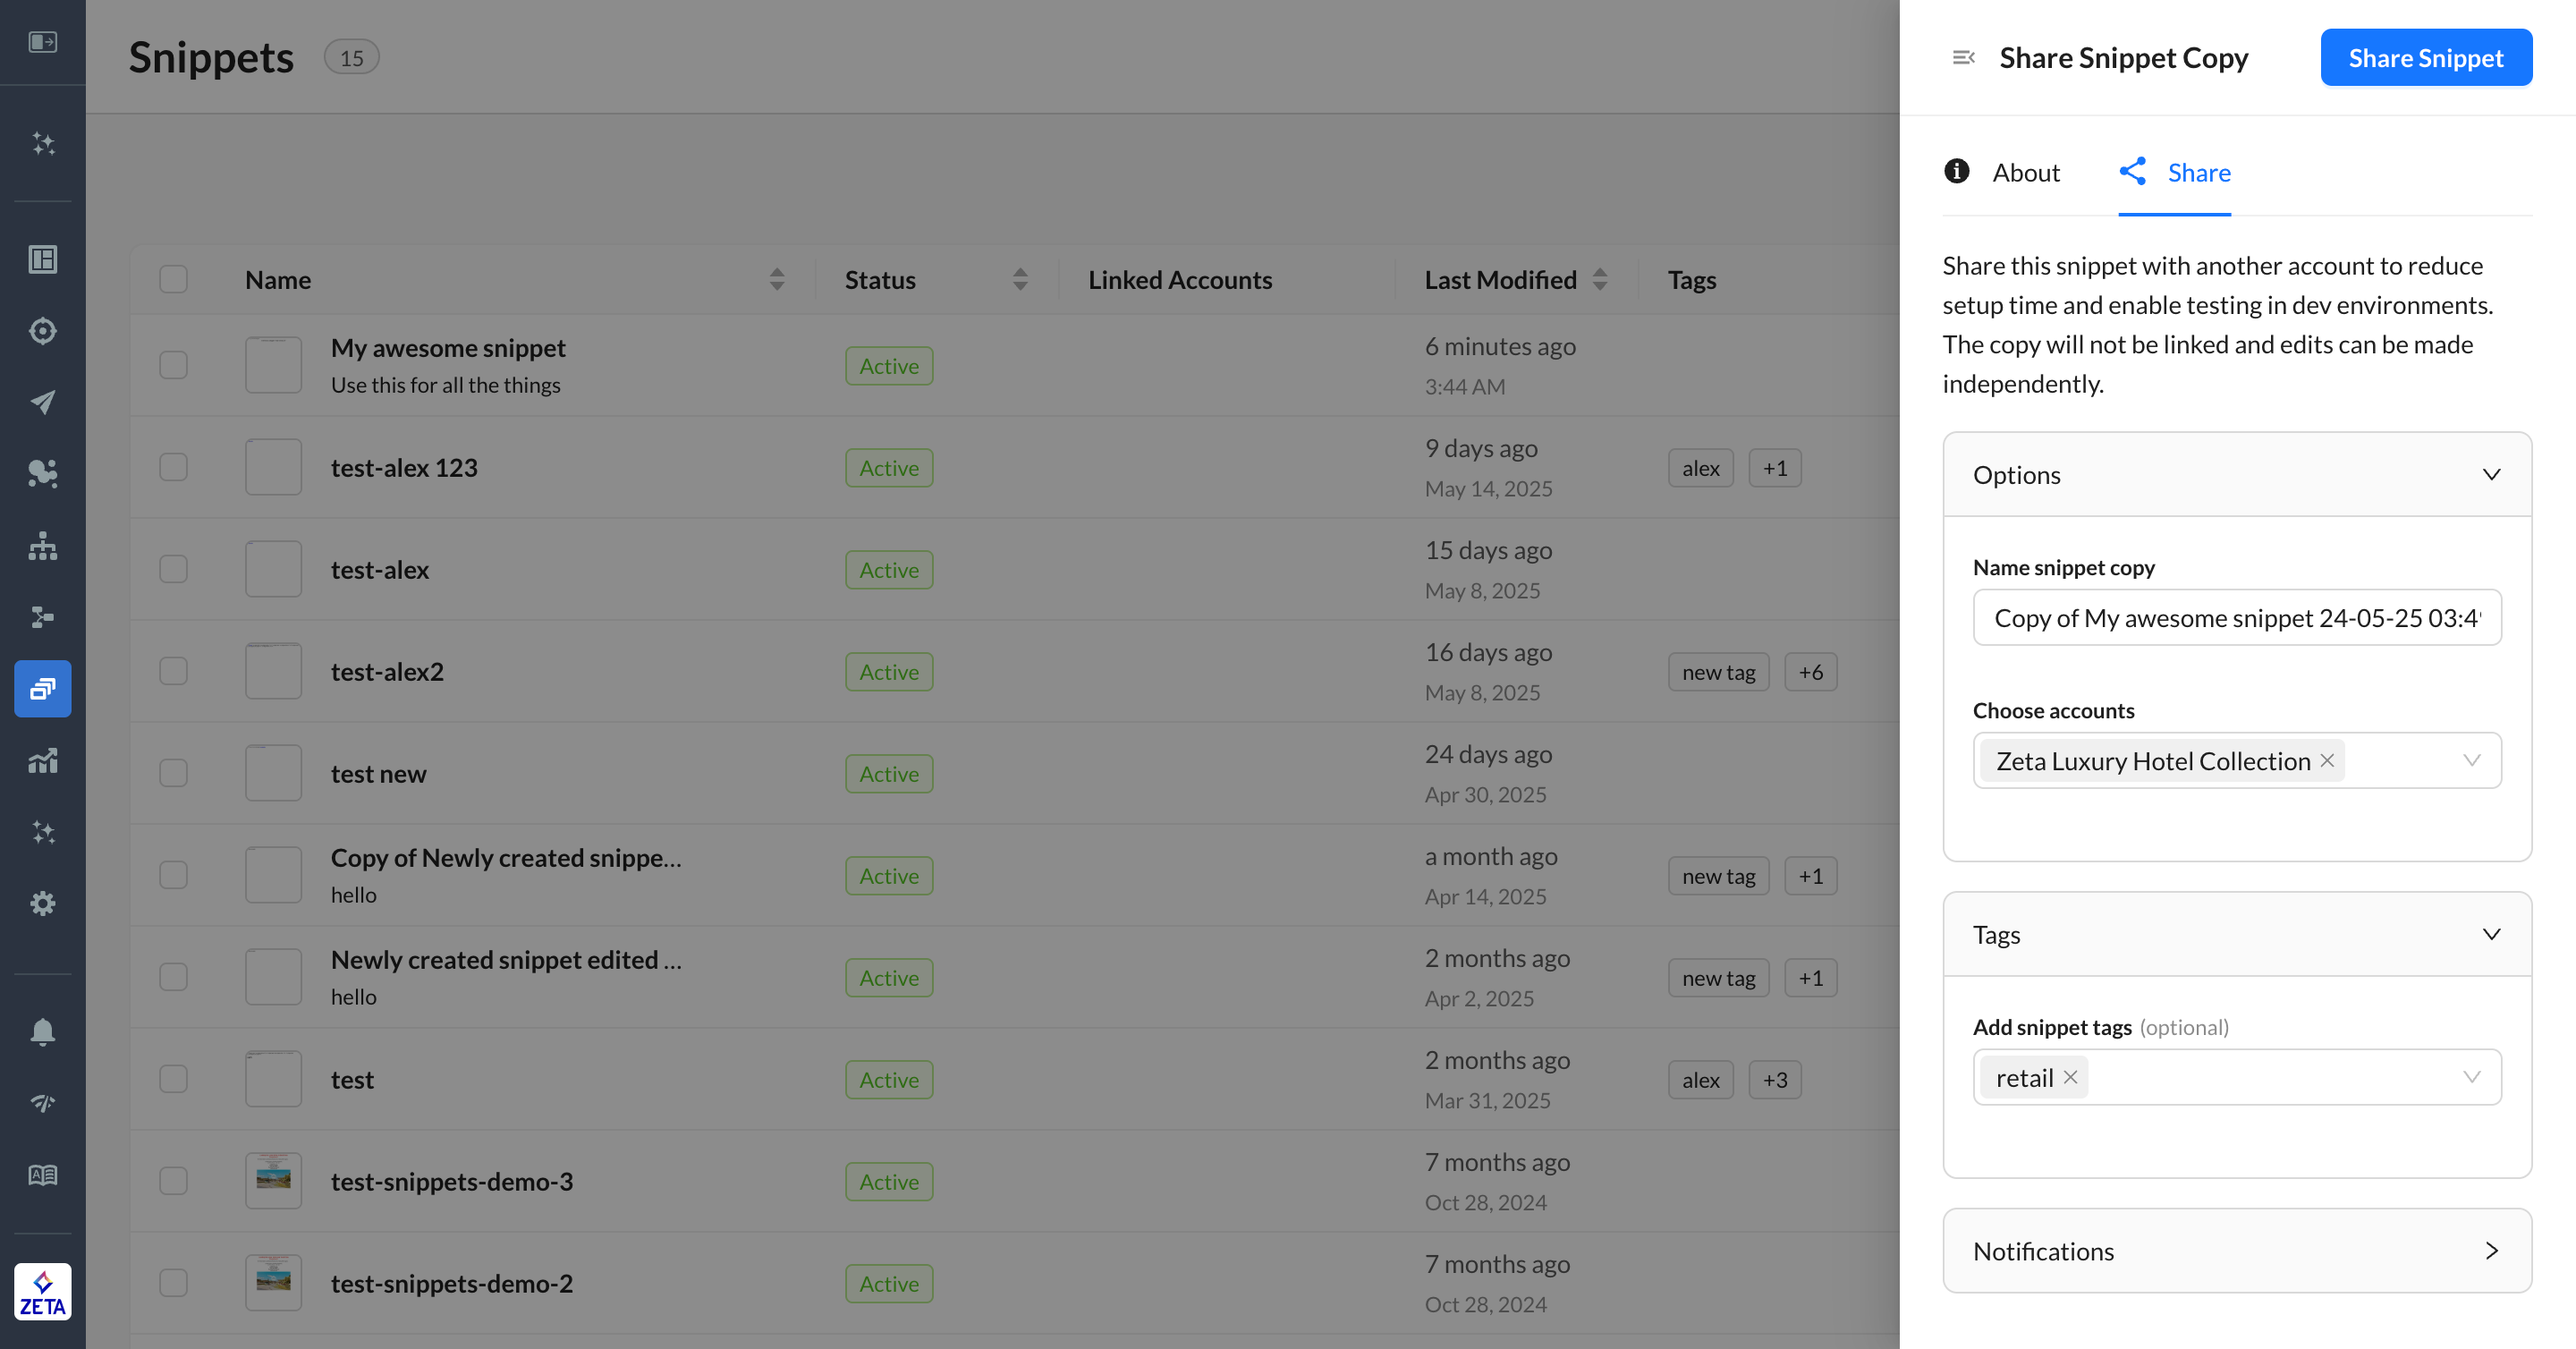Click the paper plane campaigns icon
The height and width of the screenshot is (1349, 2576).
coord(42,402)
